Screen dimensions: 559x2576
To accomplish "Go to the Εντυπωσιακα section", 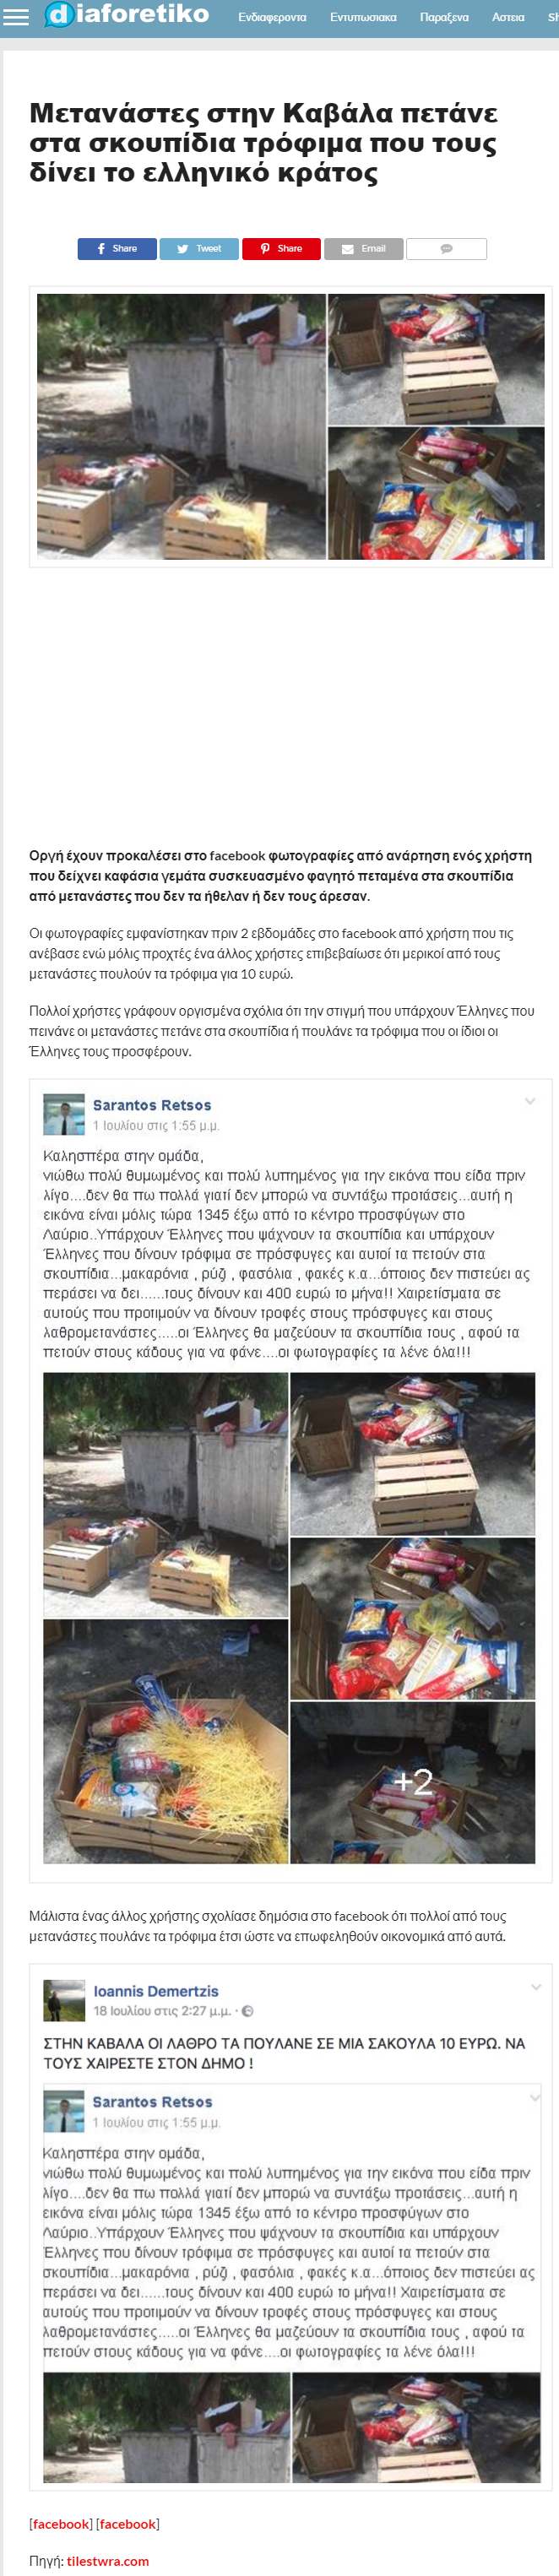I will click(363, 17).
